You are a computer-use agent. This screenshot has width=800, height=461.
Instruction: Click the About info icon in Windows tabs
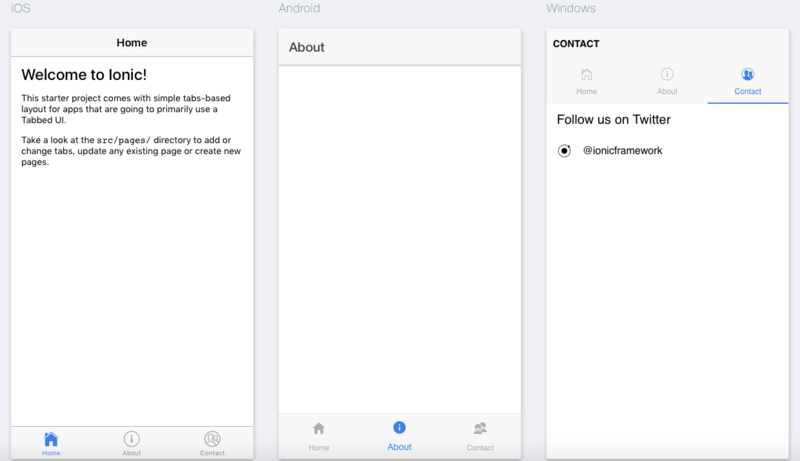(x=667, y=74)
